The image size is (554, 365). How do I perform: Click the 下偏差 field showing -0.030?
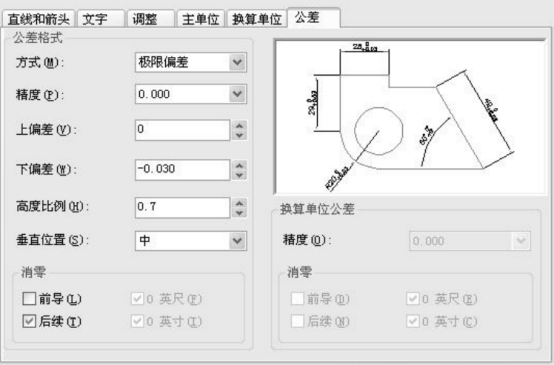coord(182,170)
